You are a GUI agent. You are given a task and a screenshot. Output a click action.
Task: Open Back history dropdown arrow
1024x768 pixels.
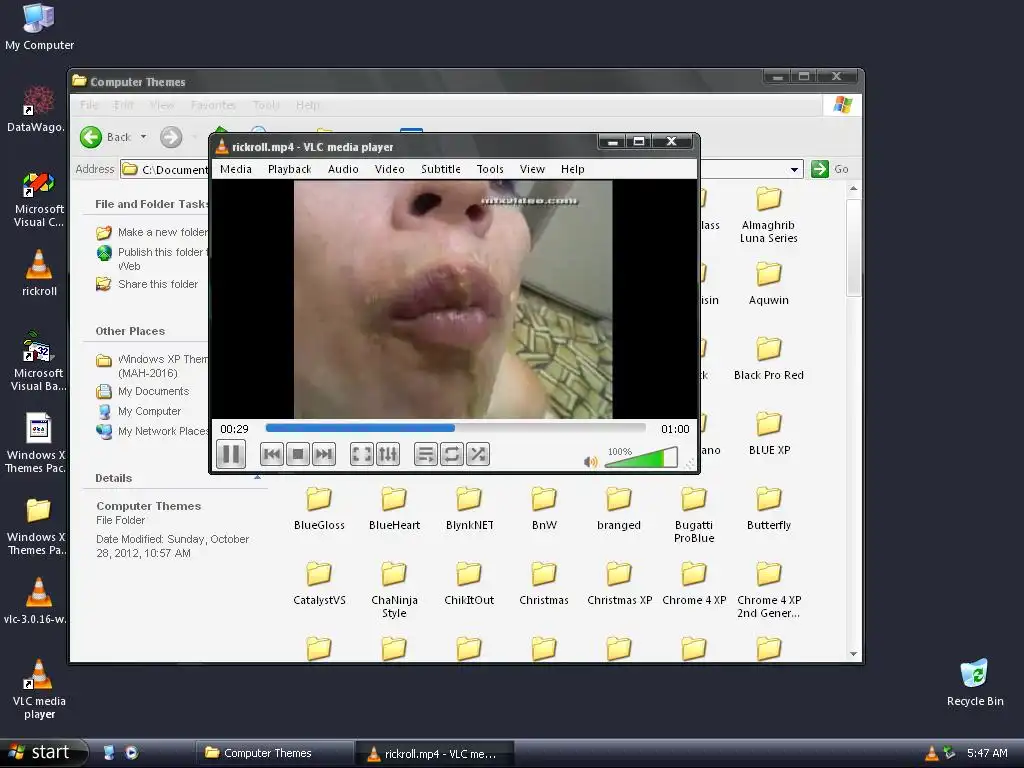coord(144,137)
